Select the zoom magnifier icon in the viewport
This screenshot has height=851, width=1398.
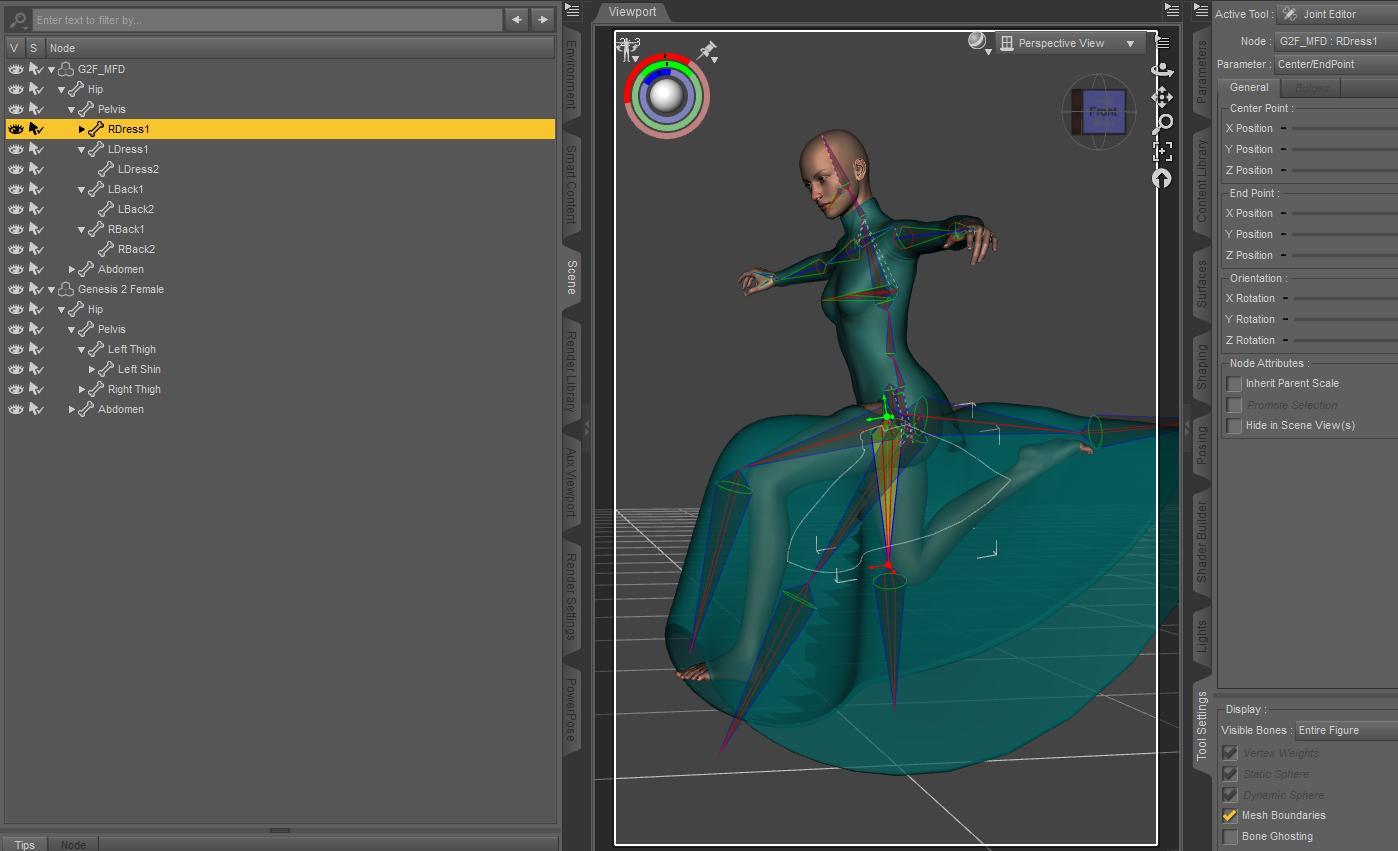[x=1162, y=124]
